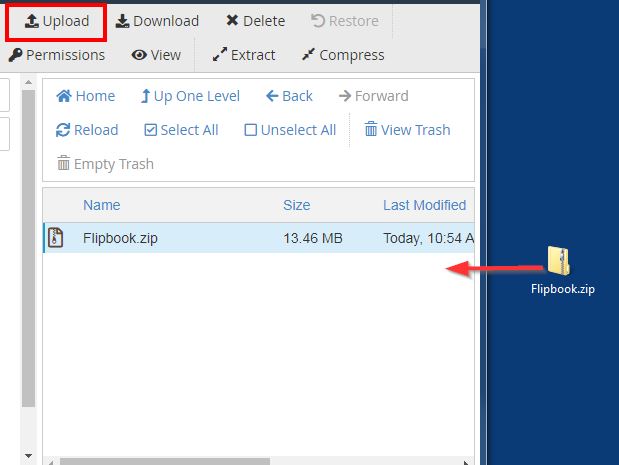Screen dimensions: 619x465
Task: Sort files by Size column
Action: 296,205
